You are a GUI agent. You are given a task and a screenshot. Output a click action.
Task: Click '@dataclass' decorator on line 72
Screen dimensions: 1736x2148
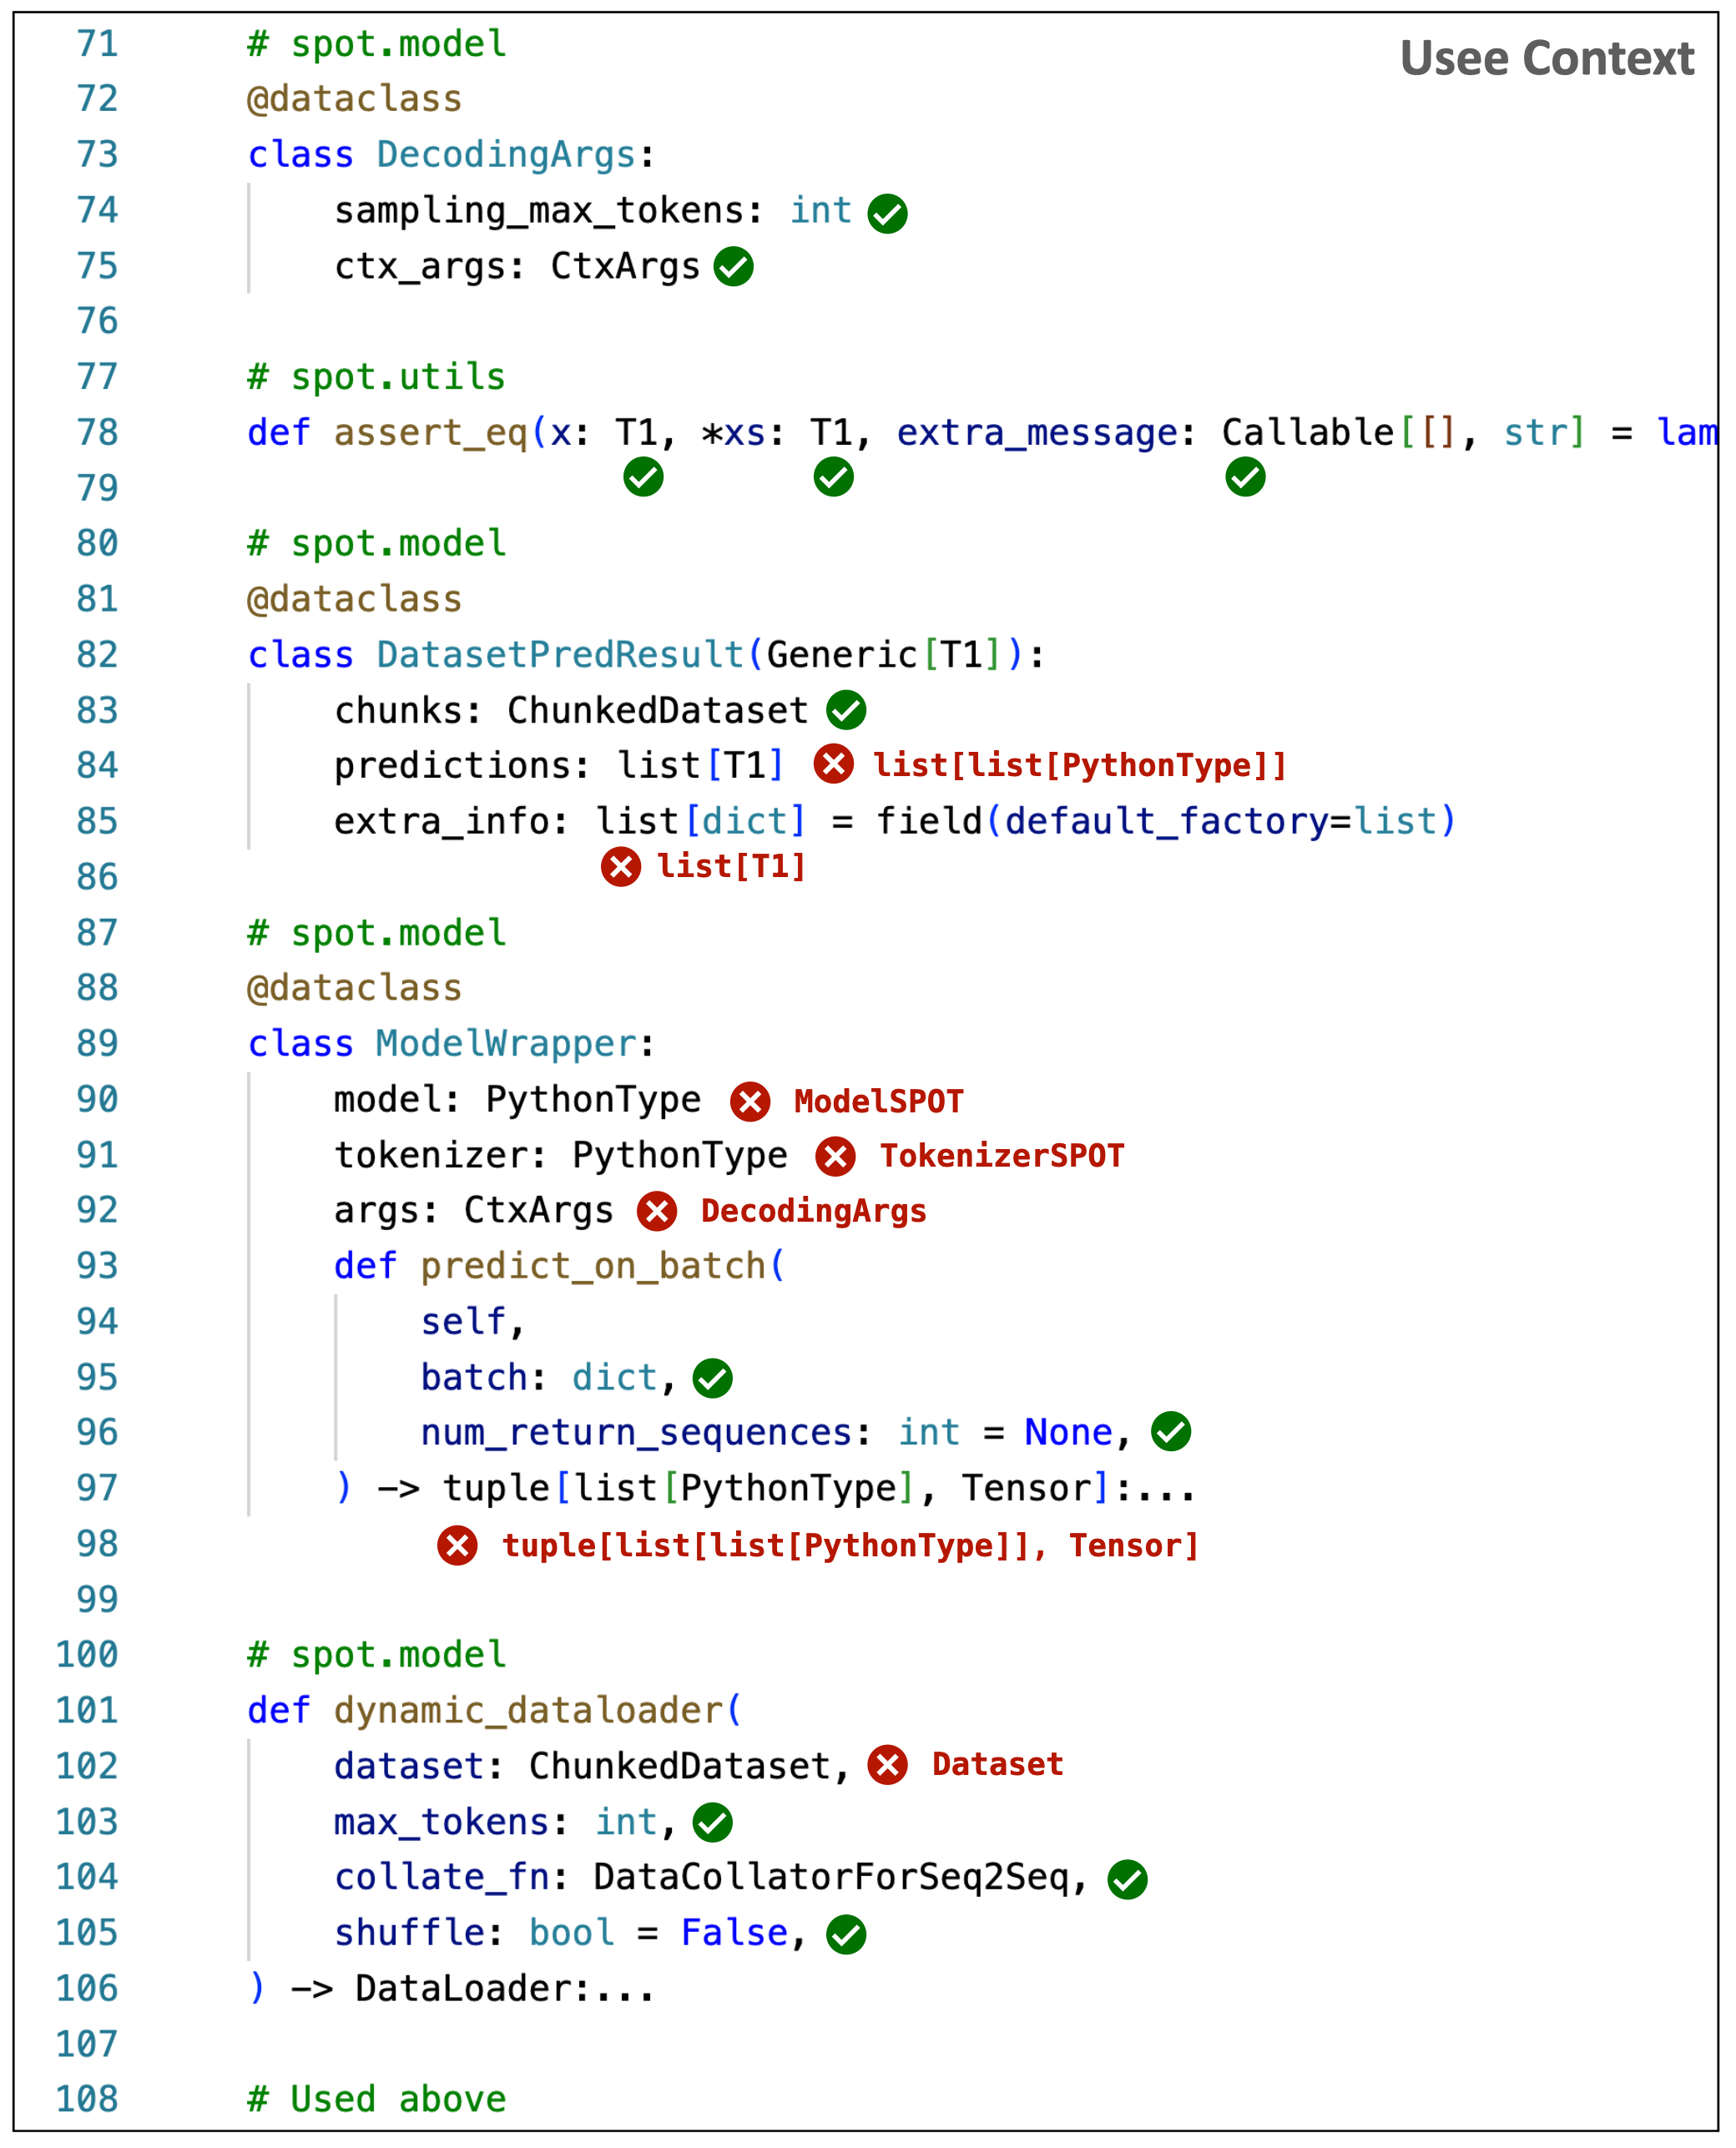(354, 99)
